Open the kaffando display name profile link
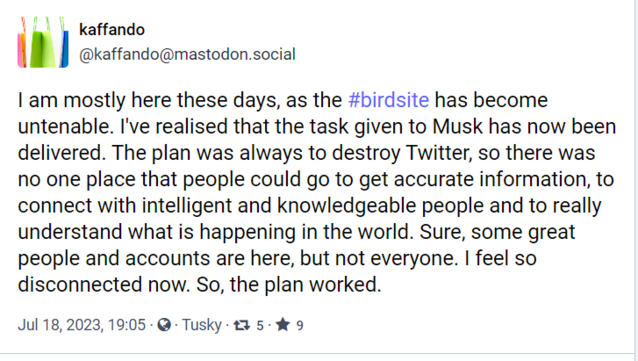This screenshot has height=361, width=638. [x=112, y=30]
